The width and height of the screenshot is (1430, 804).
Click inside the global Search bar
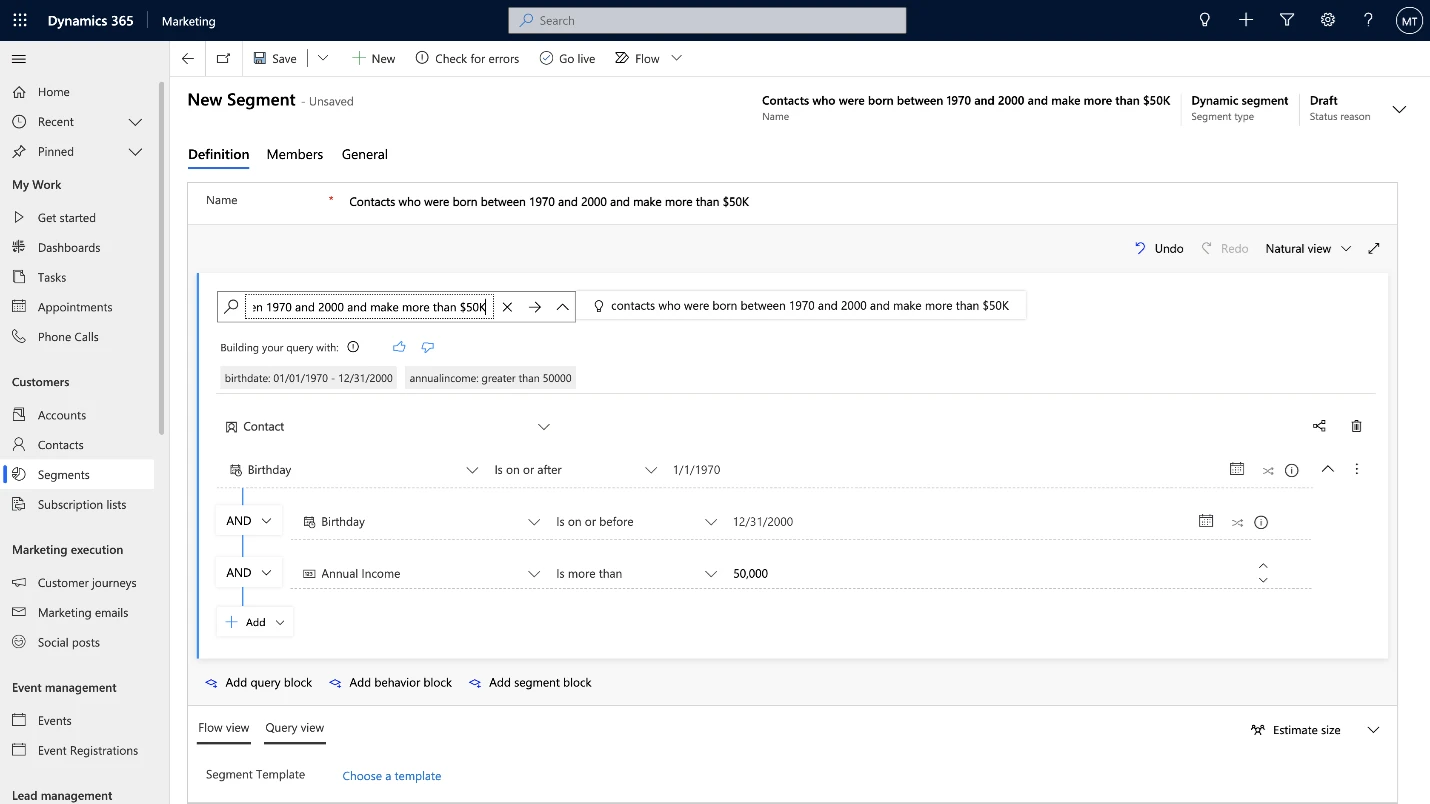point(707,20)
